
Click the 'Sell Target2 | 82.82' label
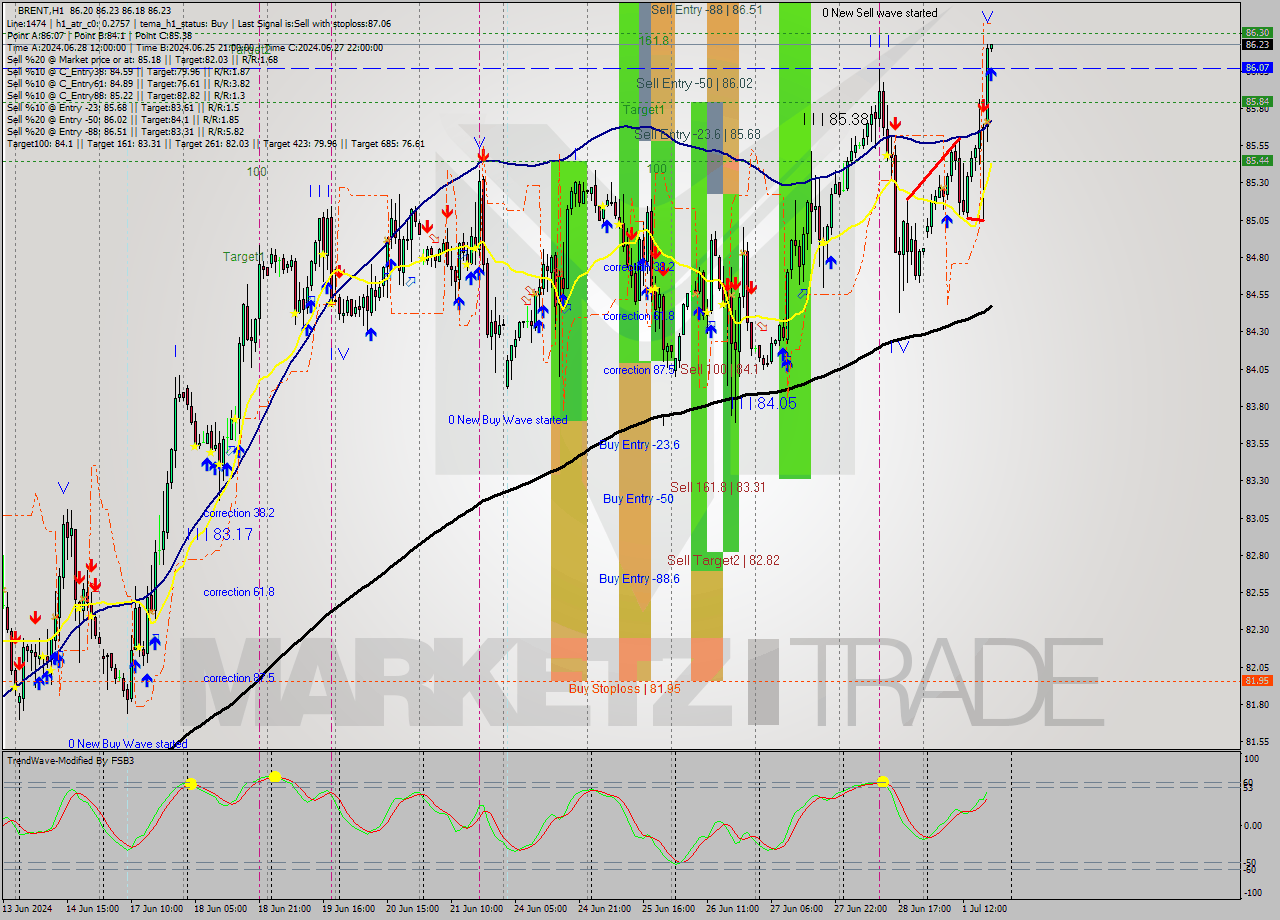coord(723,561)
